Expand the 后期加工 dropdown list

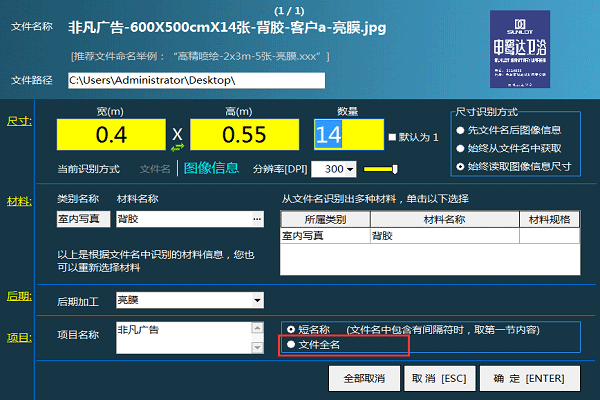pos(257,299)
